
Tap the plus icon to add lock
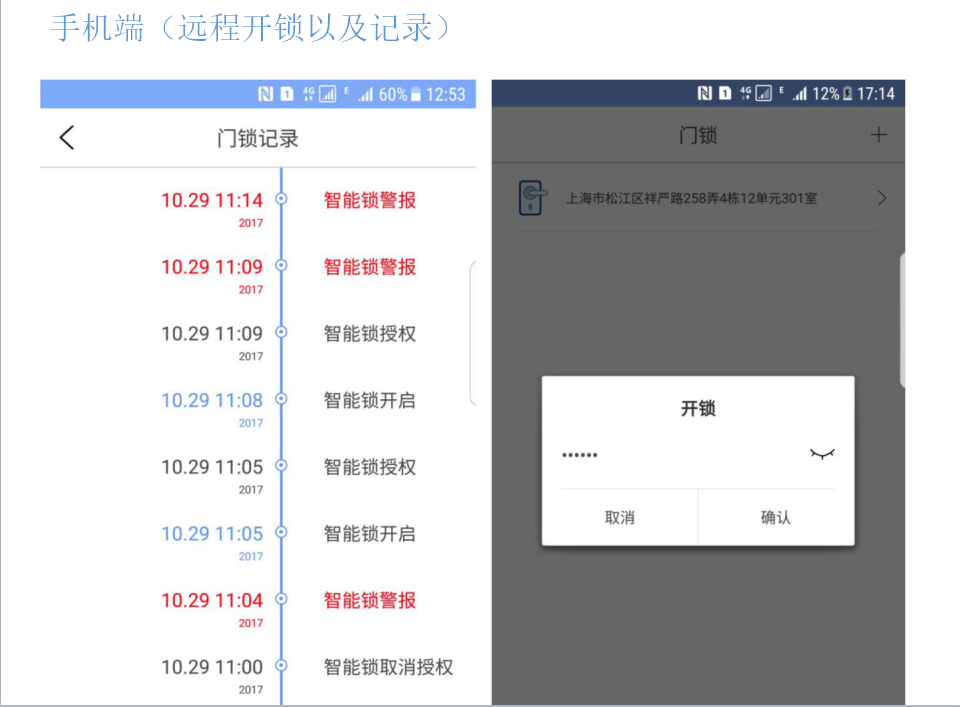pyautogui.click(x=878, y=135)
